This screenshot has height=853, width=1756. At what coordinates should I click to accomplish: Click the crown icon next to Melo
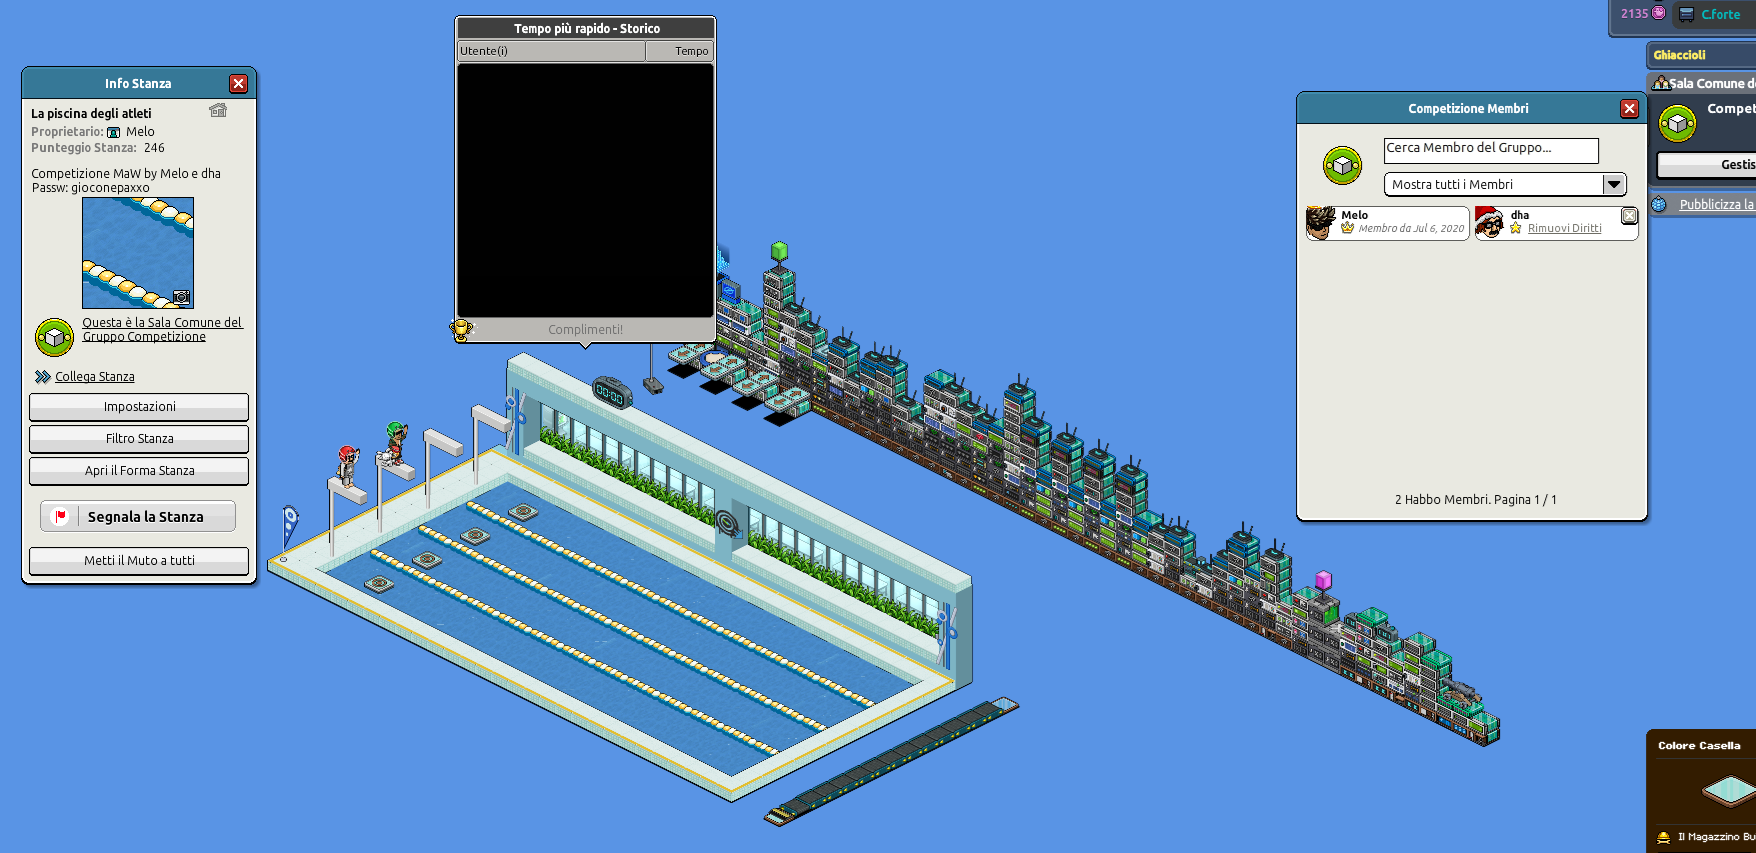tap(1347, 229)
